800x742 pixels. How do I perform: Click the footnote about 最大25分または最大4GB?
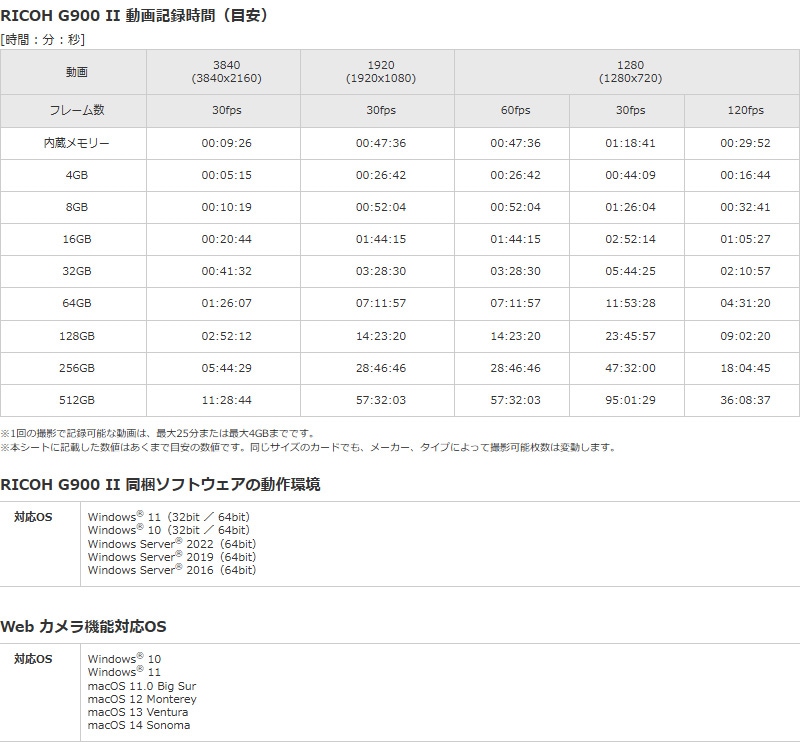pos(158,433)
